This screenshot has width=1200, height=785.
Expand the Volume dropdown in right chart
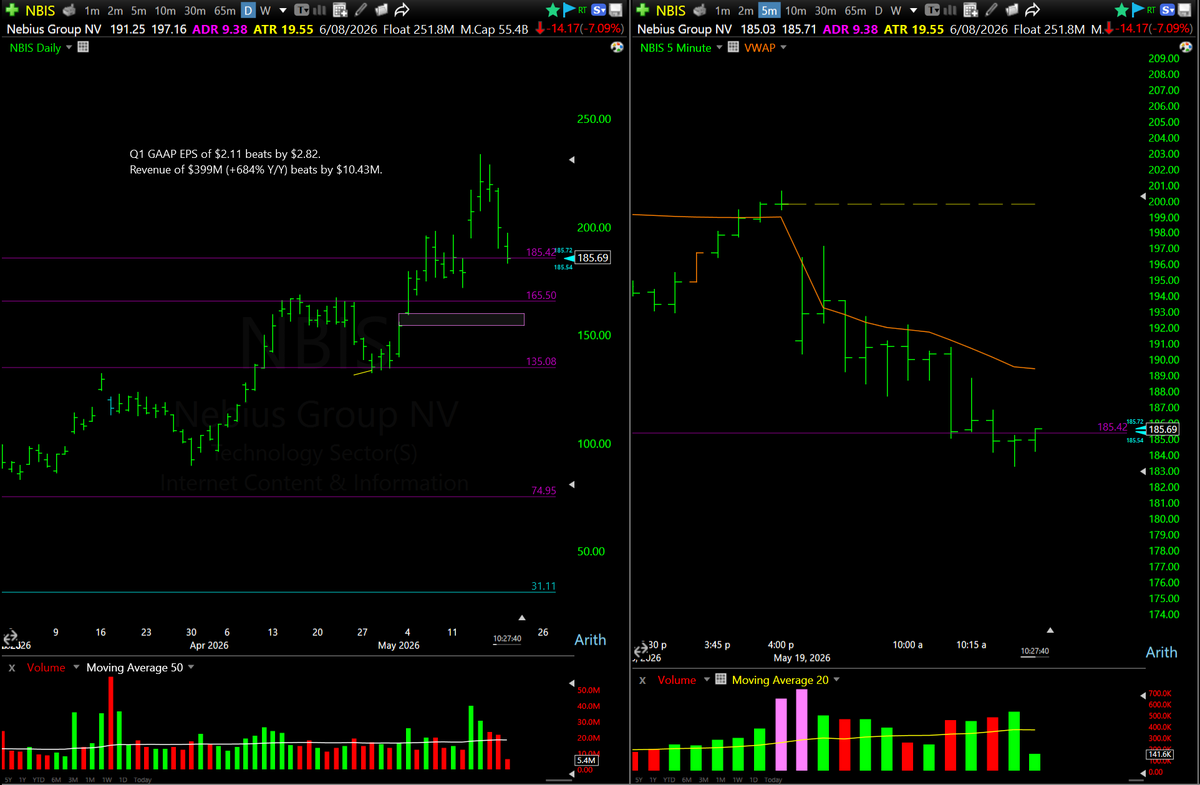tap(706, 680)
